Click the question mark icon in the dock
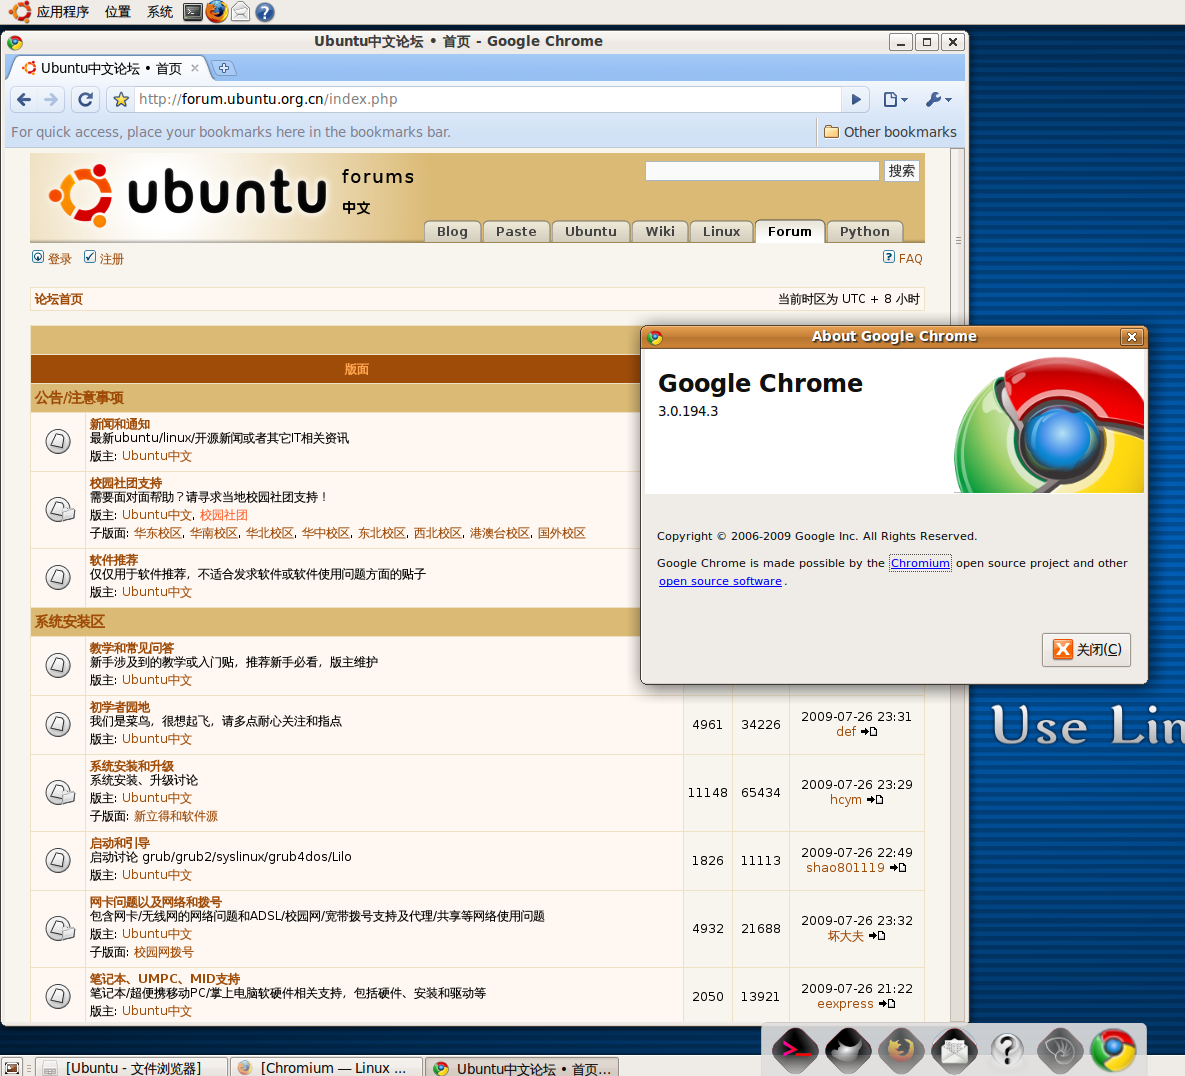Viewport: 1185px width, 1076px height. (1007, 1050)
